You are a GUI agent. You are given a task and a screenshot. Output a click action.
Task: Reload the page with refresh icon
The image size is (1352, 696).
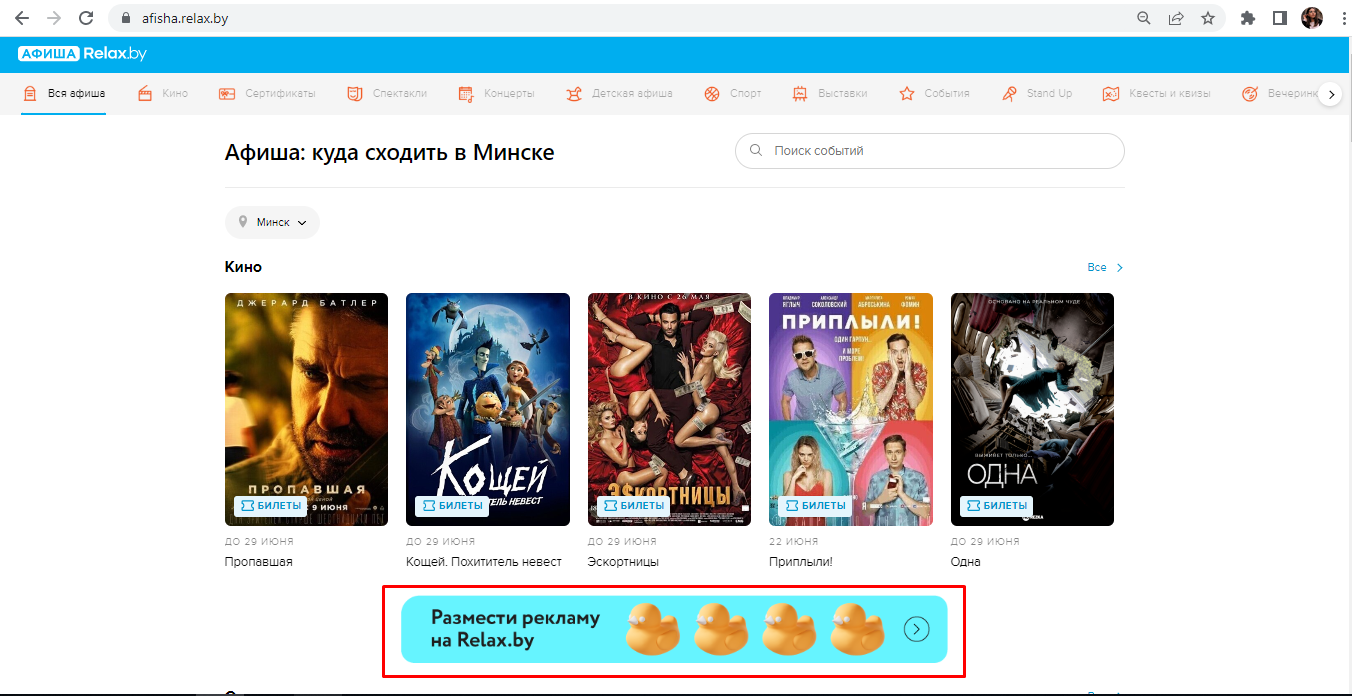86,18
